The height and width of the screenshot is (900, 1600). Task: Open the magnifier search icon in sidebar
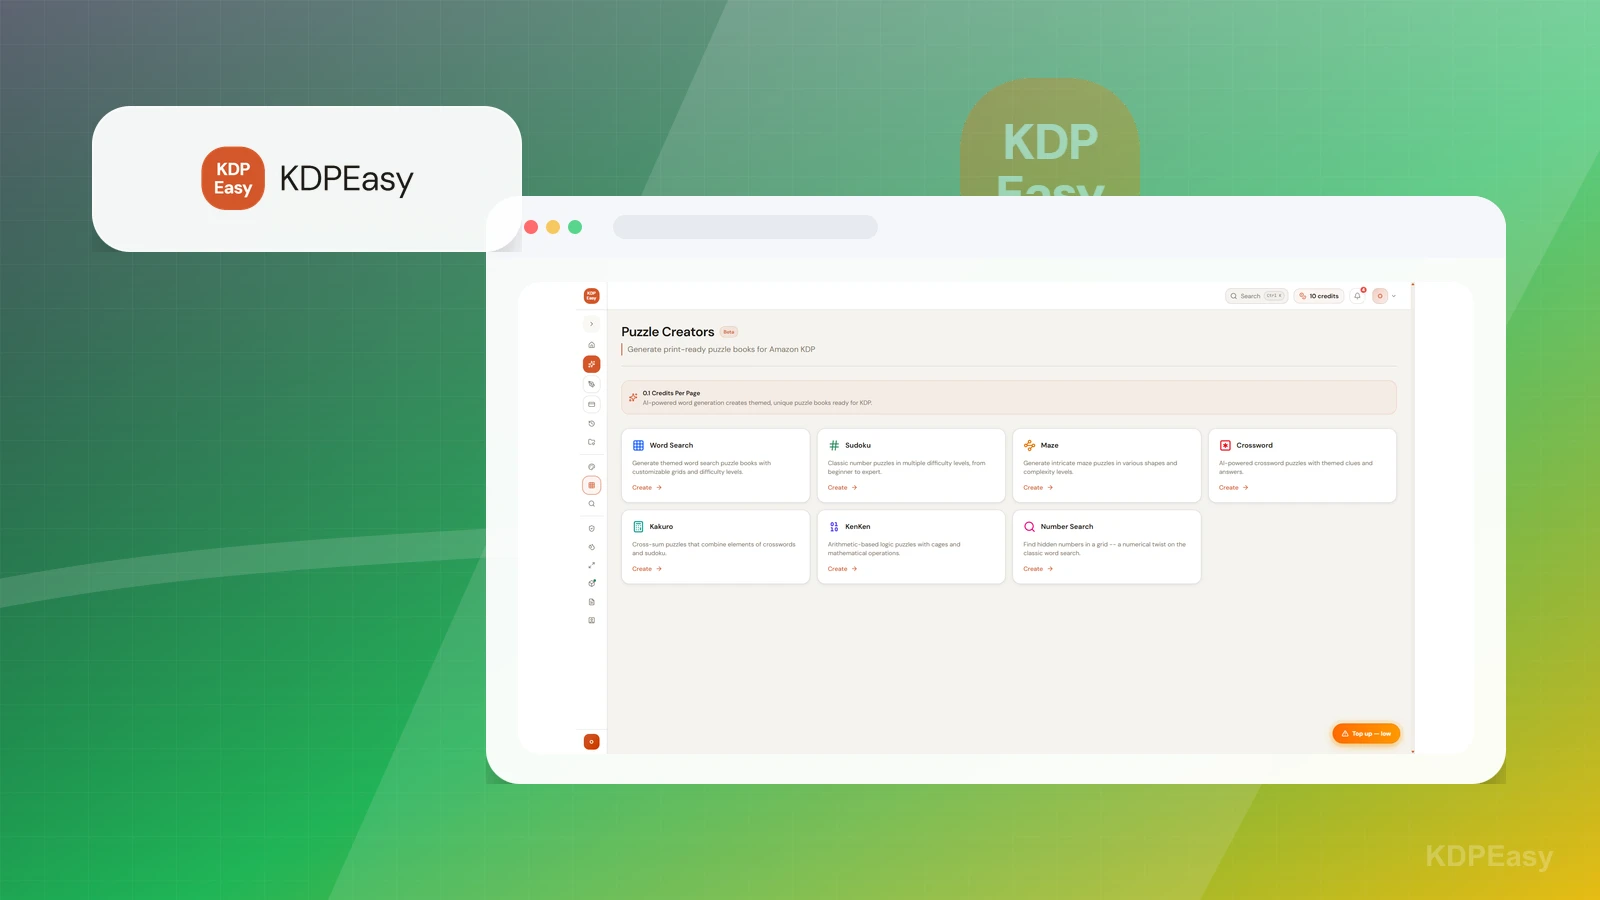click(x=591, y=504)
